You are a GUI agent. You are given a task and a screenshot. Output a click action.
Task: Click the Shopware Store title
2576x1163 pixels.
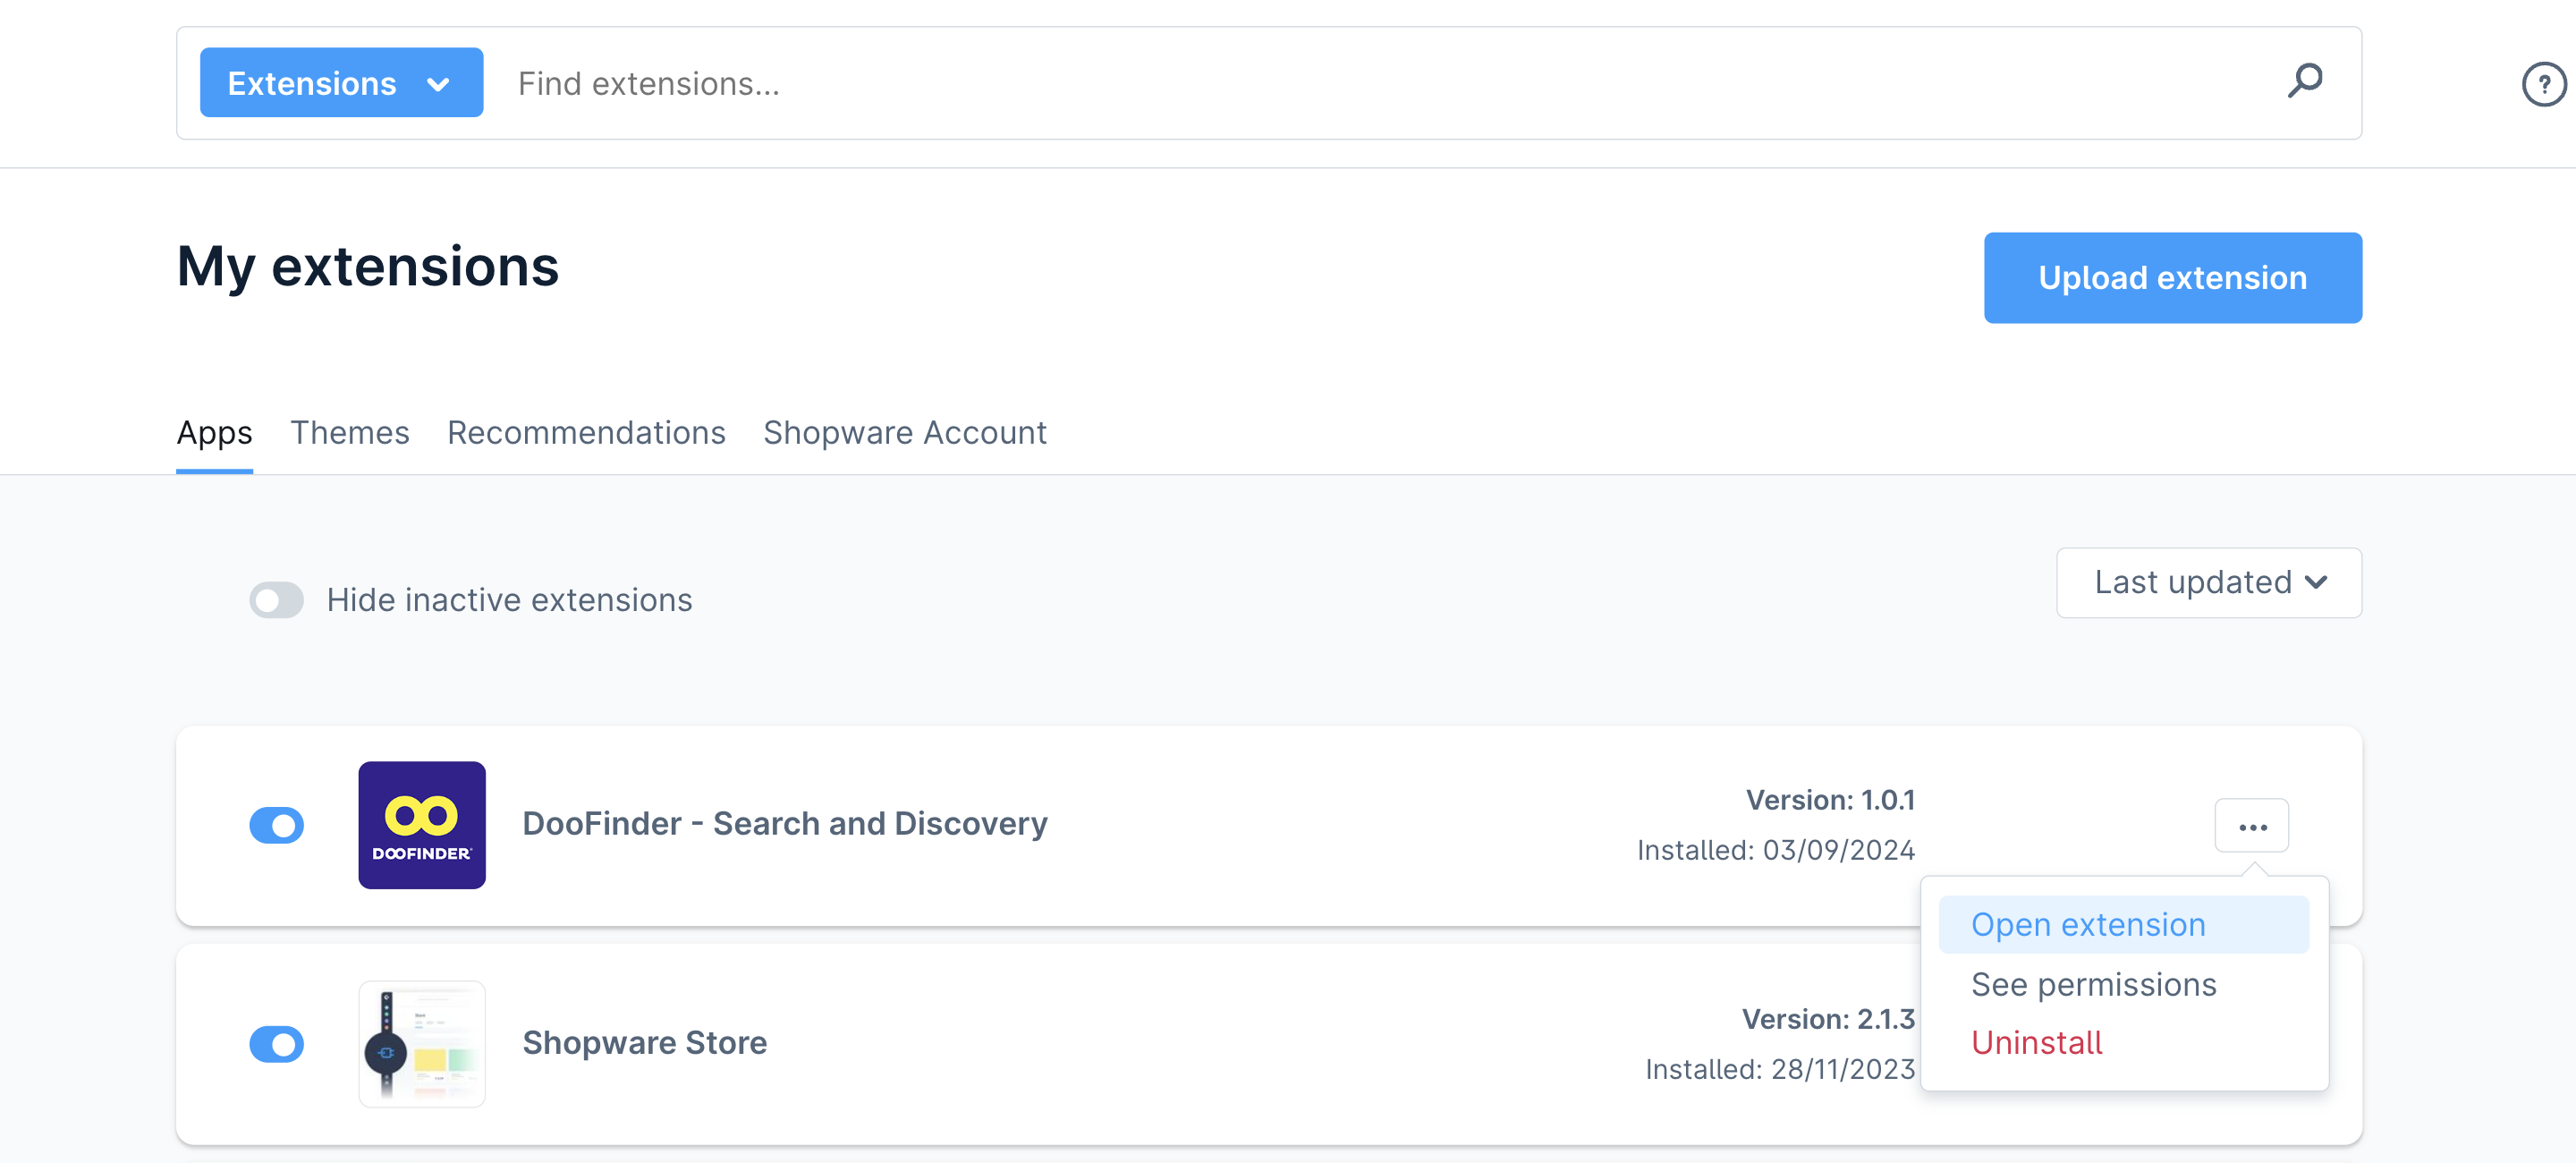(x=645, y=1043)
